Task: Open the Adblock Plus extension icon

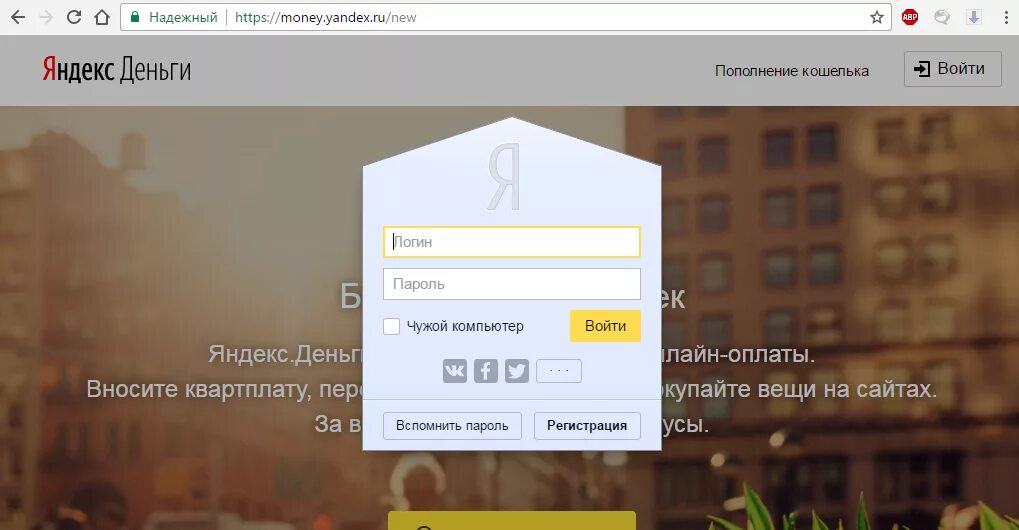Action: (x=910, y=18)
